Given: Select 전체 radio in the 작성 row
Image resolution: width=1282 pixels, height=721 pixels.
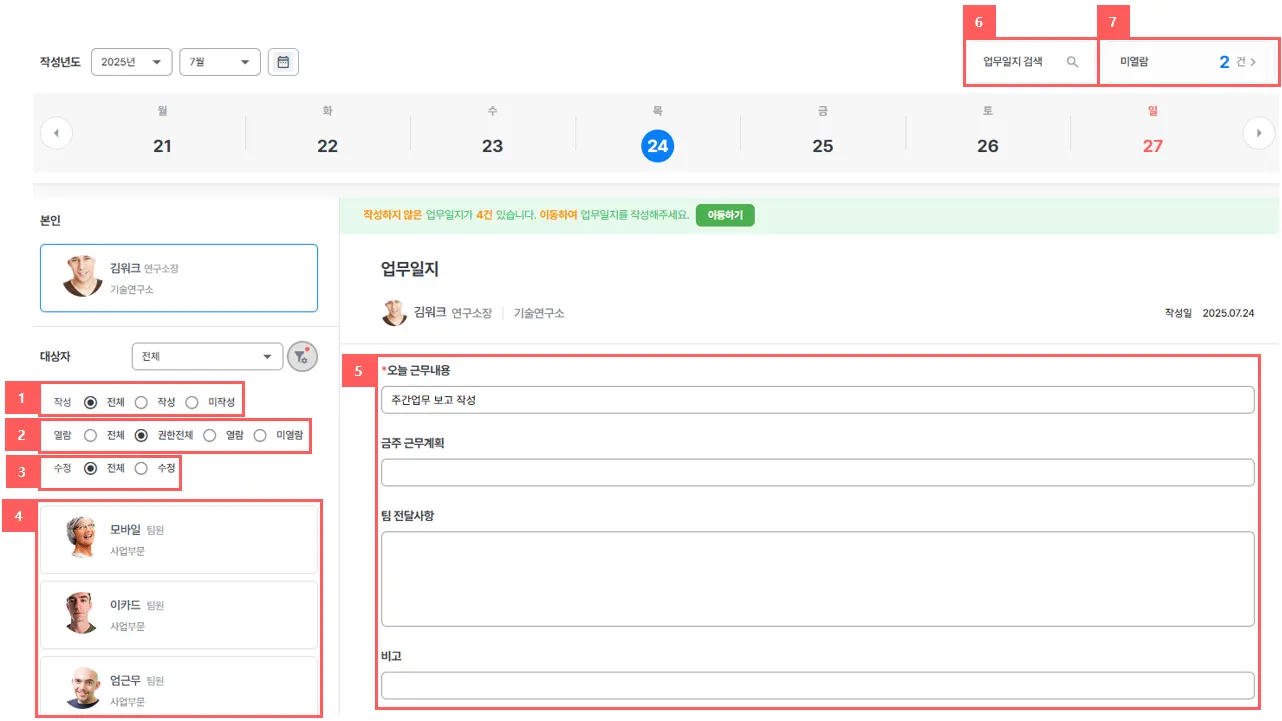Looking at the screenshot, I should tap(91, 402).
